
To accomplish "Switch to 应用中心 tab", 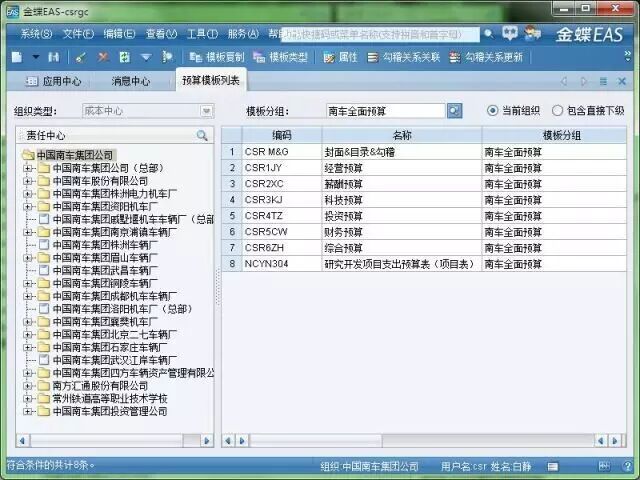I will point(53,81).
